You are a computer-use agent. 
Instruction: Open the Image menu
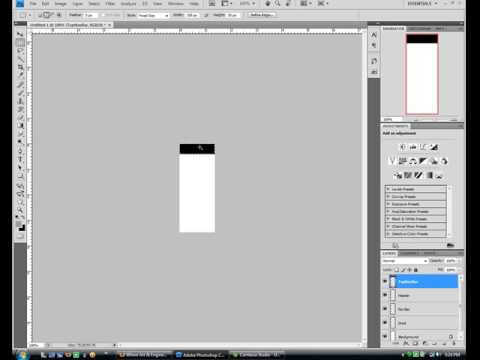click(60, 4)
